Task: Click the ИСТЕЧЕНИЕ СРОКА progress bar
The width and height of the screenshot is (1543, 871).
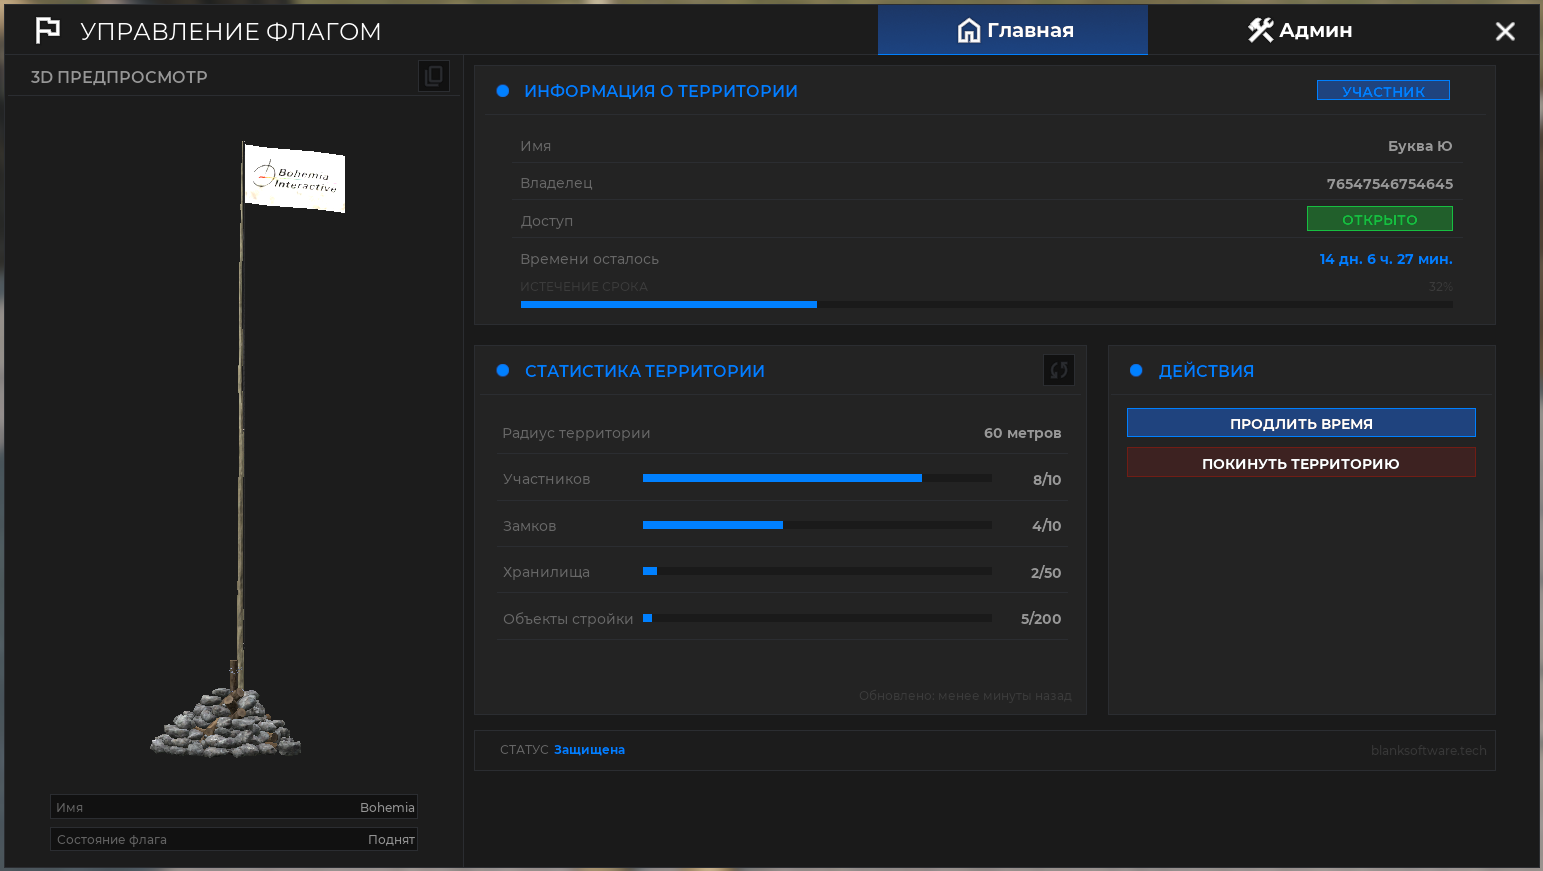Action: (987, 304)
